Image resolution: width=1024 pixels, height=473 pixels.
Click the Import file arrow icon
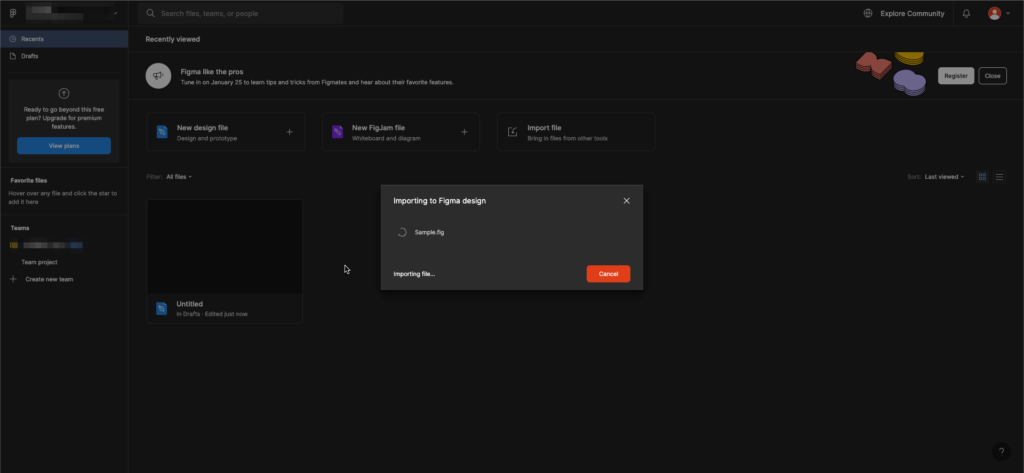[513, 132]
